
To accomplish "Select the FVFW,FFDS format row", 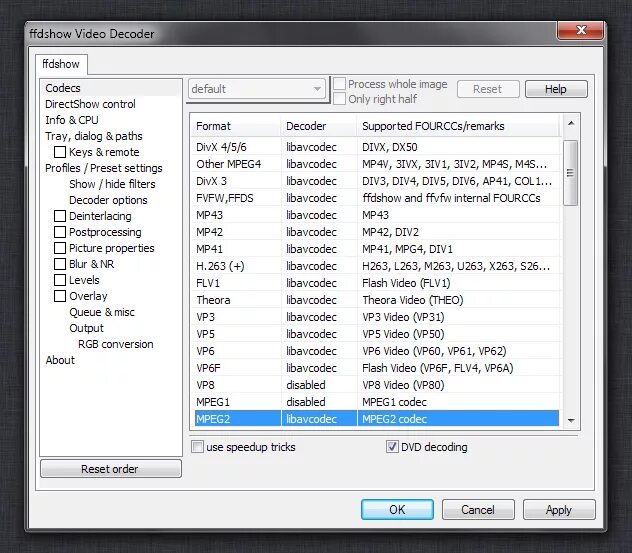I will tap(376, 198).
